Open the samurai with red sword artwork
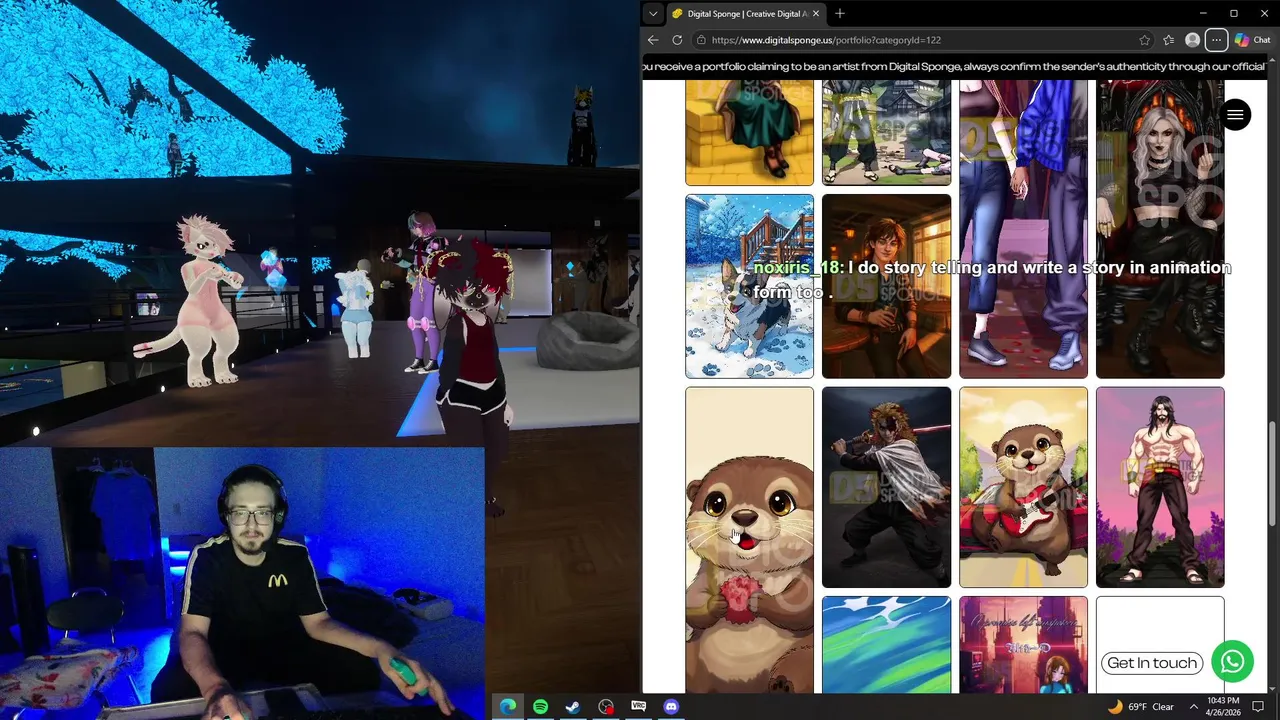 [886, 487]
